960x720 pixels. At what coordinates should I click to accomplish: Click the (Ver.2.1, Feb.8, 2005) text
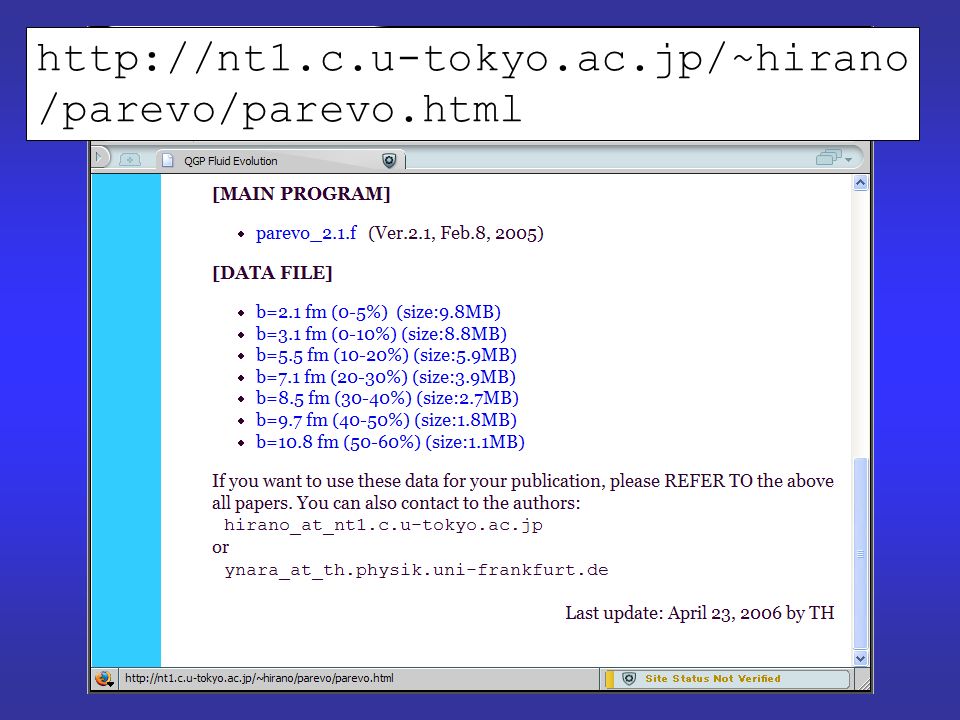point(456,233)
